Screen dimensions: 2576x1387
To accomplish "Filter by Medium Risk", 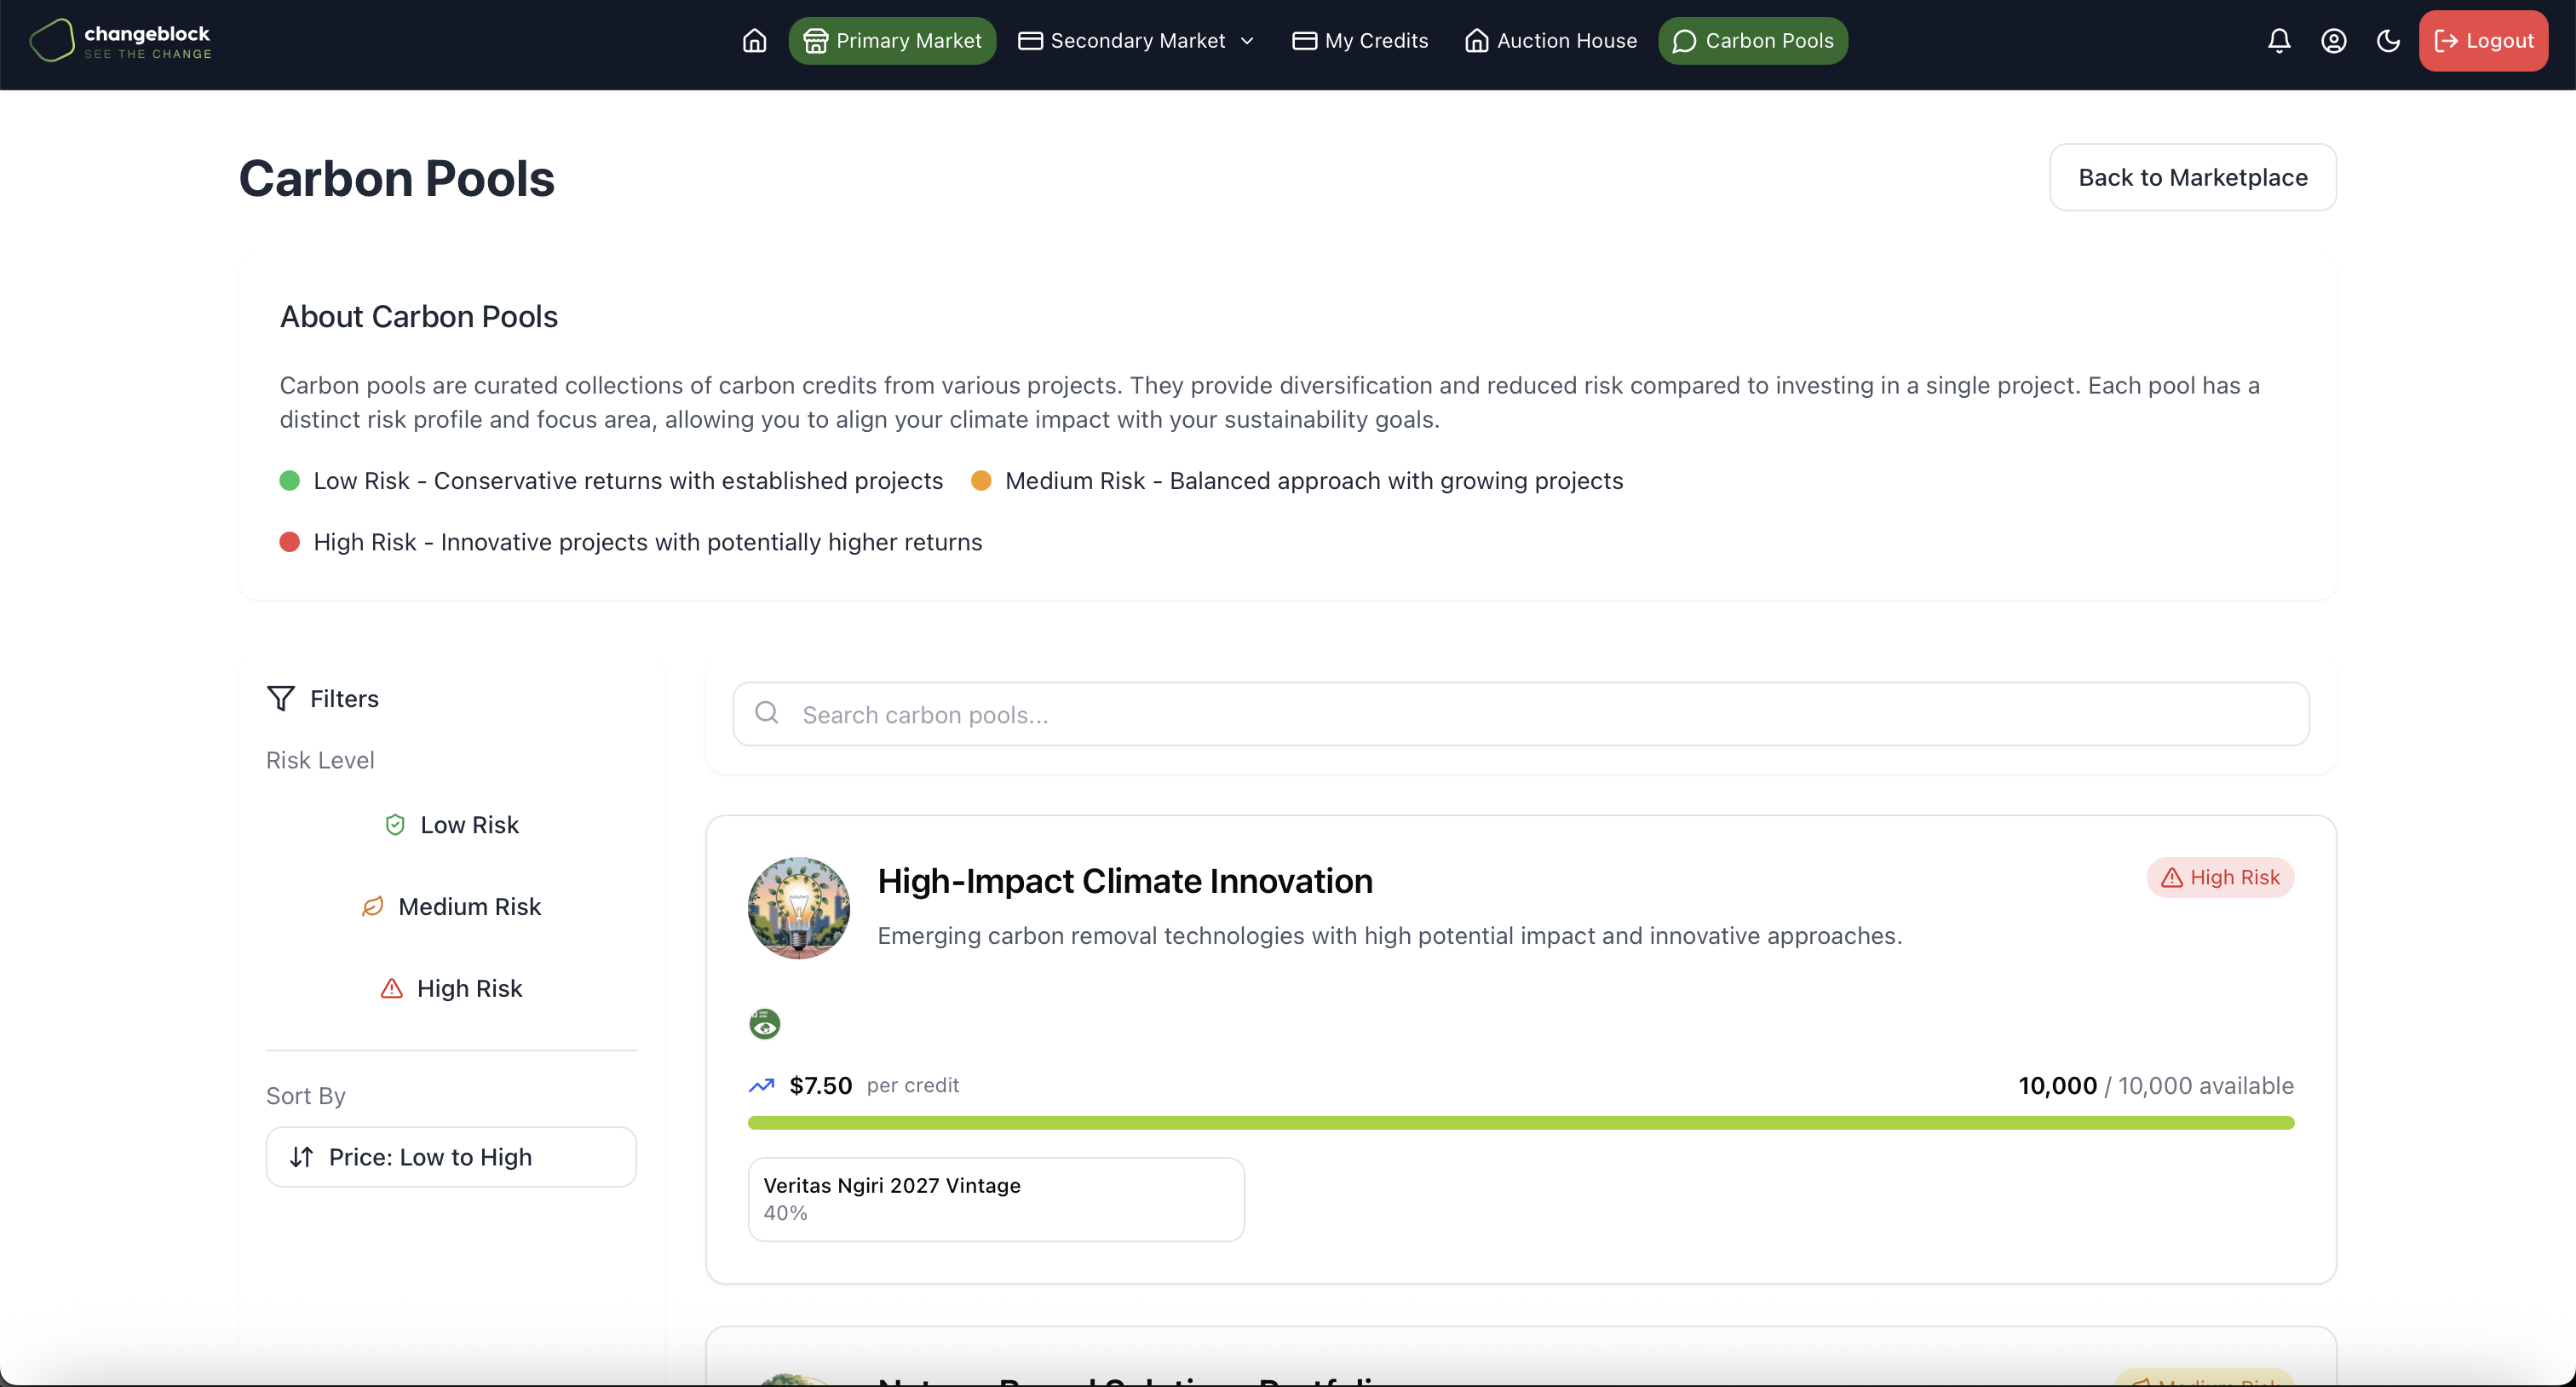I will [x=451, y=907].
